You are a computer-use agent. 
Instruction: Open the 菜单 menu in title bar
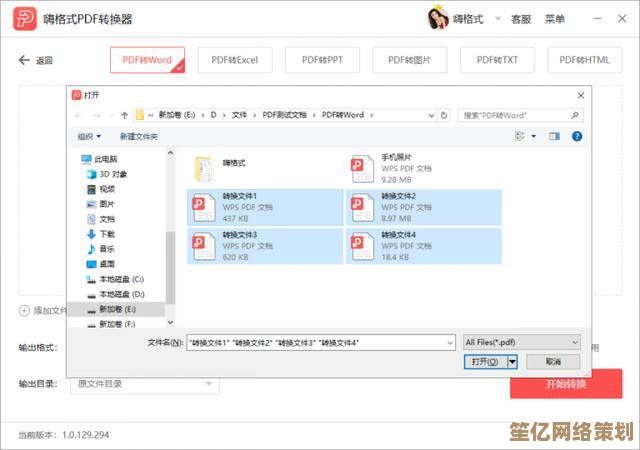[555, 19]
